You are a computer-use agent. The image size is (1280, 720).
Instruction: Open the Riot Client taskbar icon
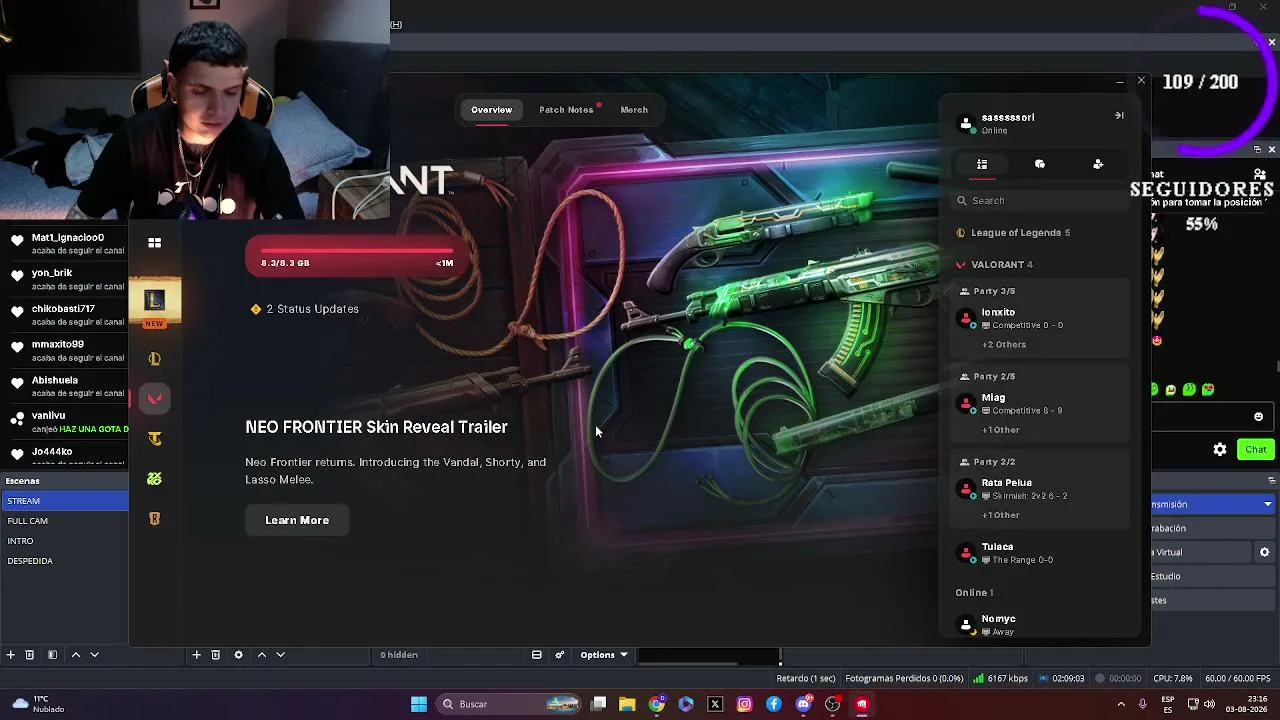point(862,704)
